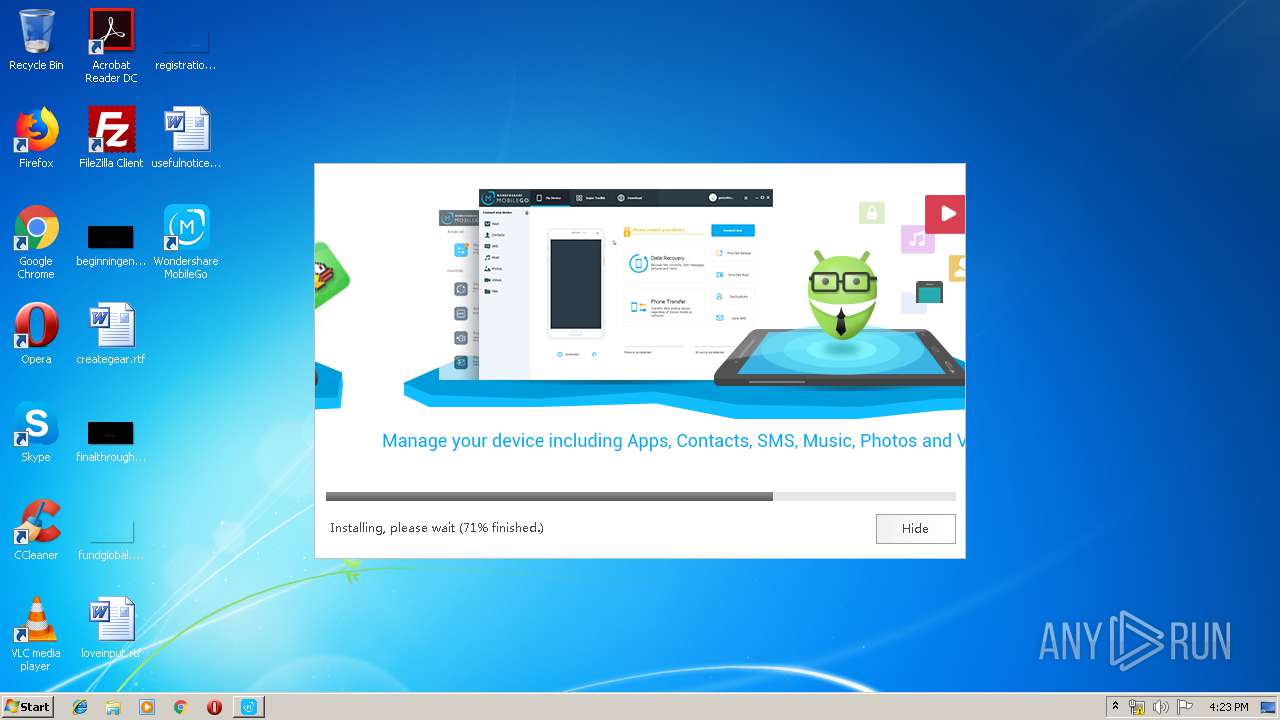Viewport: 1280px width, 720px height.
Task: Launch Skype desktop shortcut
Action: [36, 432]
